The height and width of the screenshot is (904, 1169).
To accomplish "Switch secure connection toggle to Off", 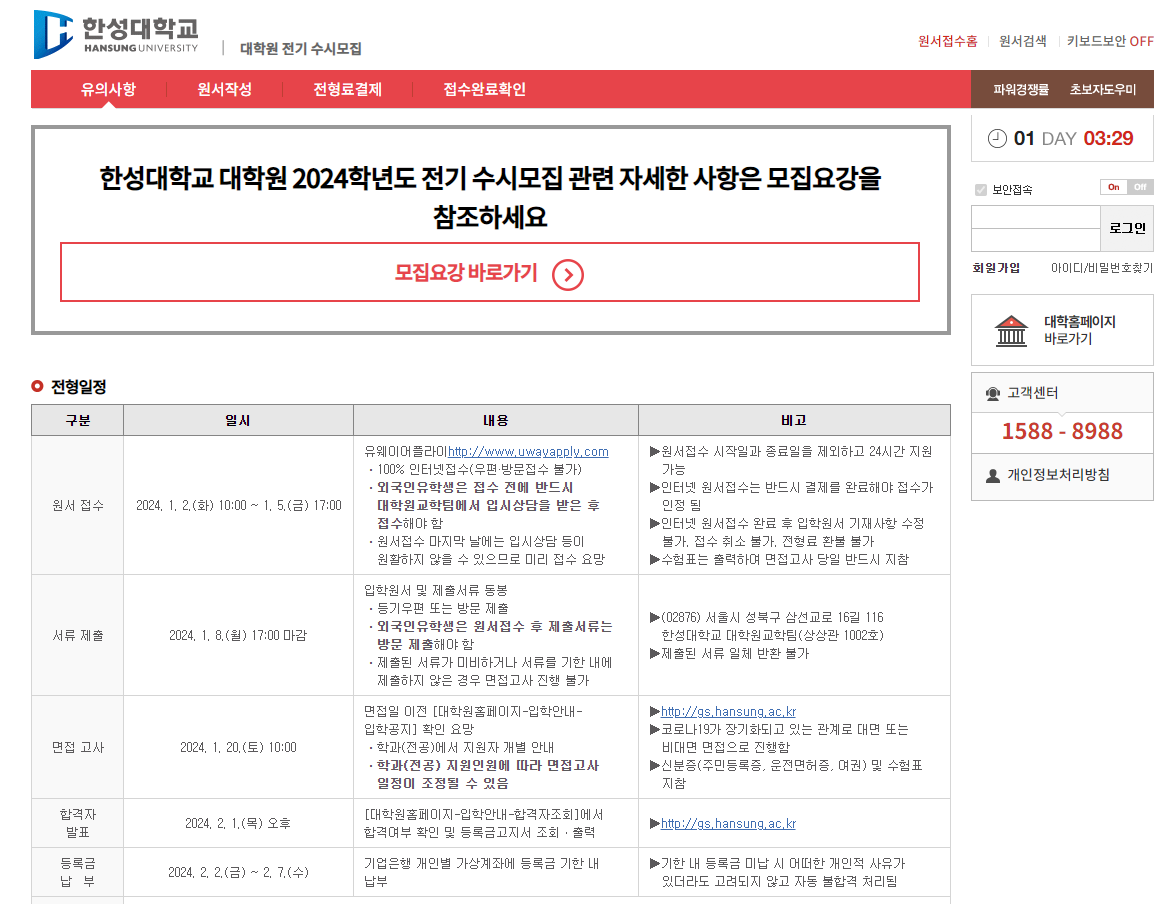I will [1140, 187].
